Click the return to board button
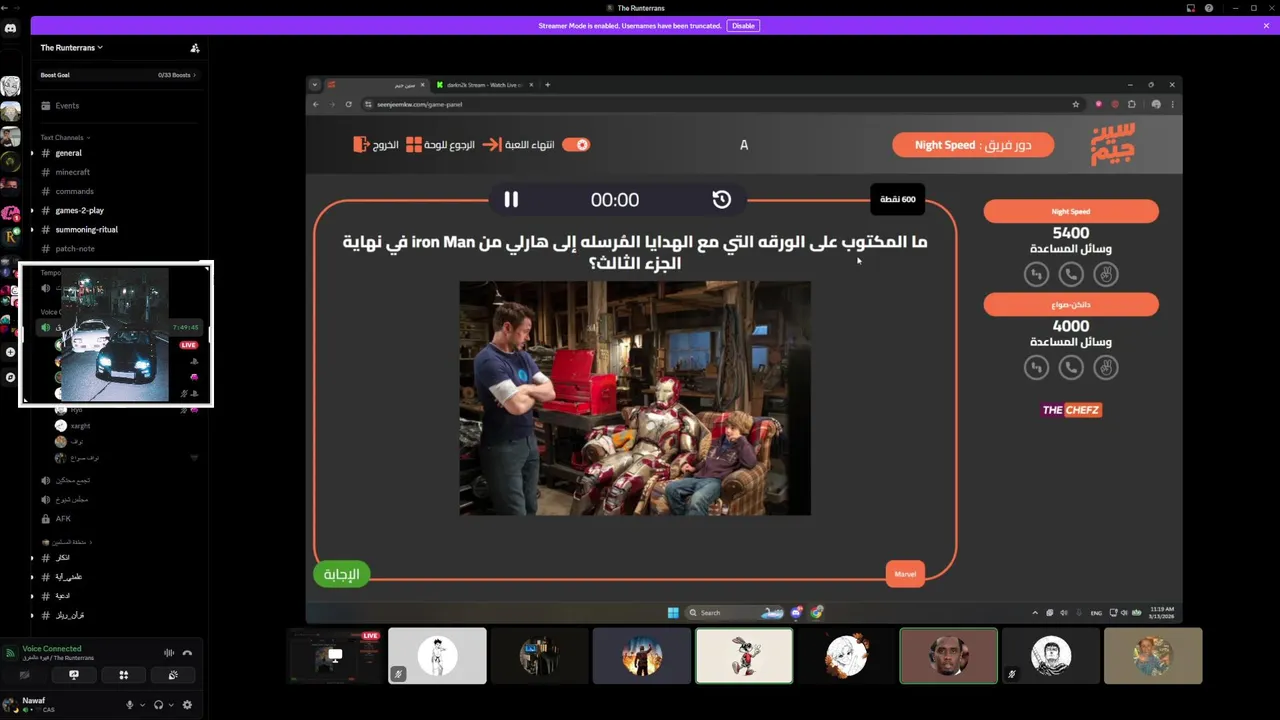 click(441, 145)
